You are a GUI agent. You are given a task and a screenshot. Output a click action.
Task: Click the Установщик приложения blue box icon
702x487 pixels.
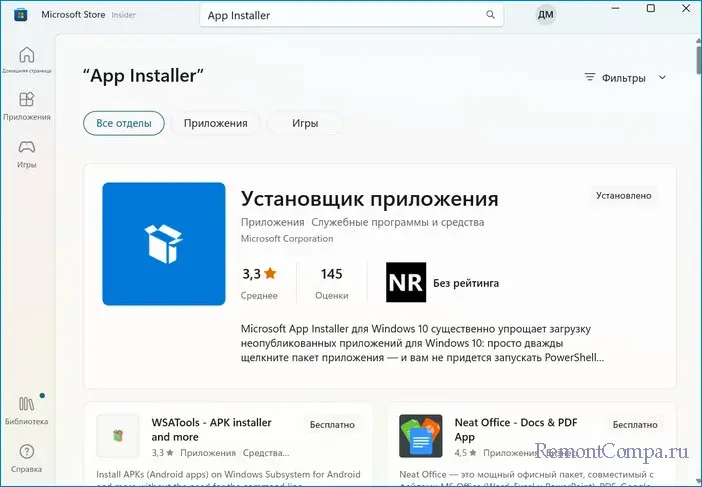[164, 244]
